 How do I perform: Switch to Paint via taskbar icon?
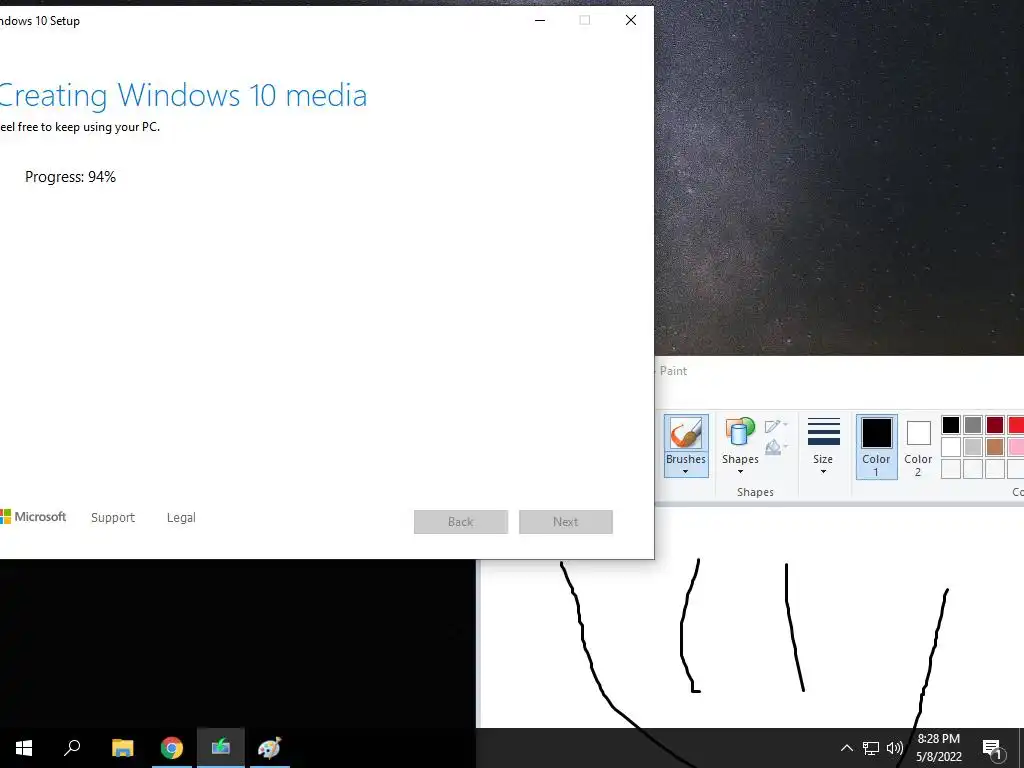coord(270,748)
